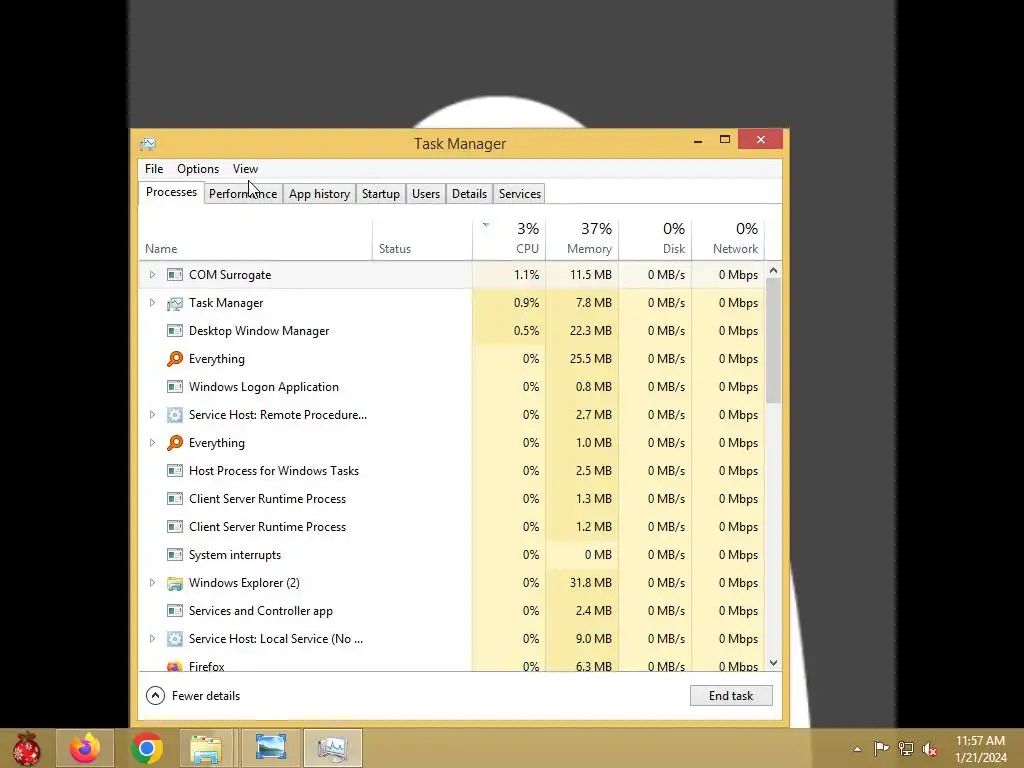Sort by the Name column header

pyautogui.click(x=255, y=240)
